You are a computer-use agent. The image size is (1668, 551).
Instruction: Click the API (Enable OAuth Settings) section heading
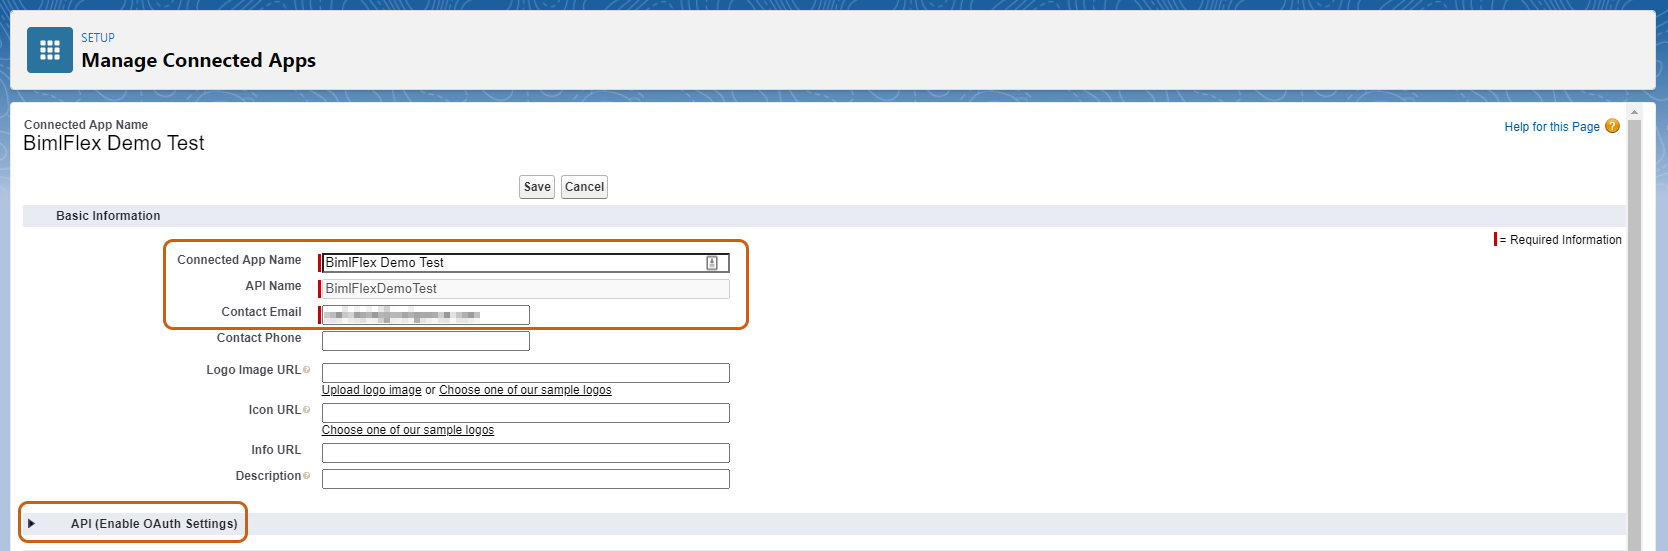click(x=154, y=524)
